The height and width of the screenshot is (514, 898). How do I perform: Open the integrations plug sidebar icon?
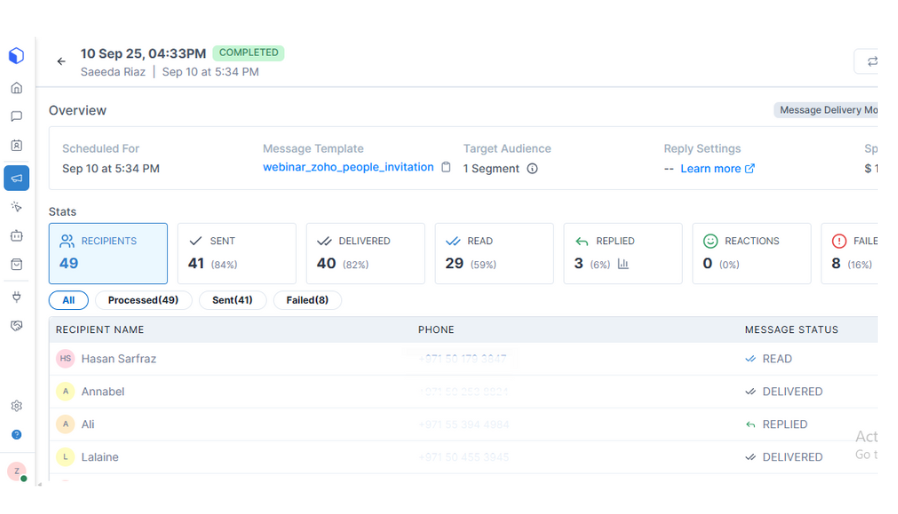(x=16, y=297)
